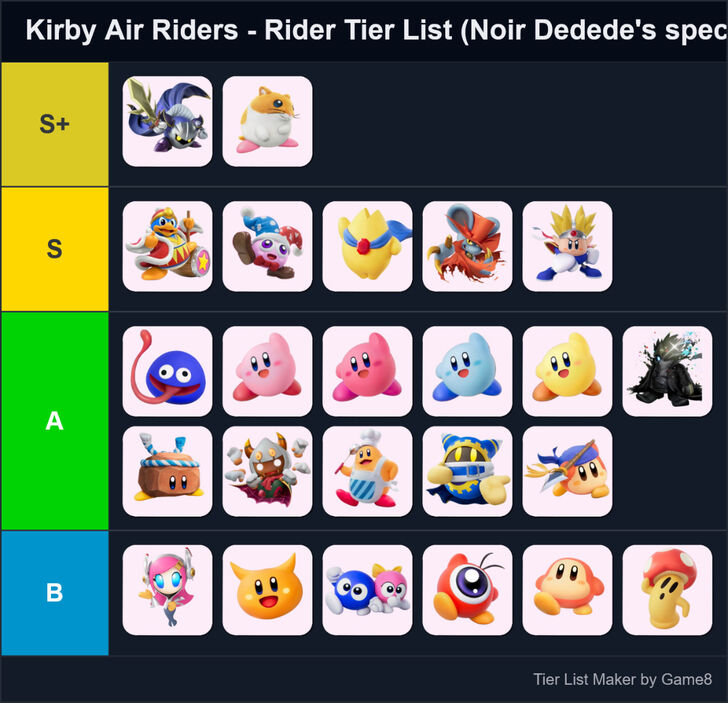Select Magolor in A tier
The width and height of the screenshot is (728, 703).
(x=467, y=471)
